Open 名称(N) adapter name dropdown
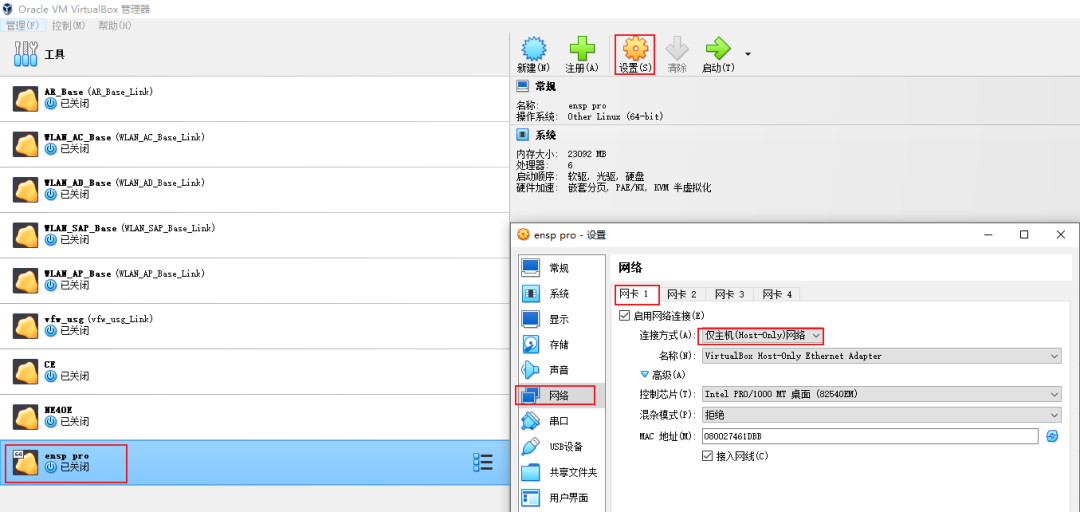This screenshot has height=512, width=1080. [881, 356]
